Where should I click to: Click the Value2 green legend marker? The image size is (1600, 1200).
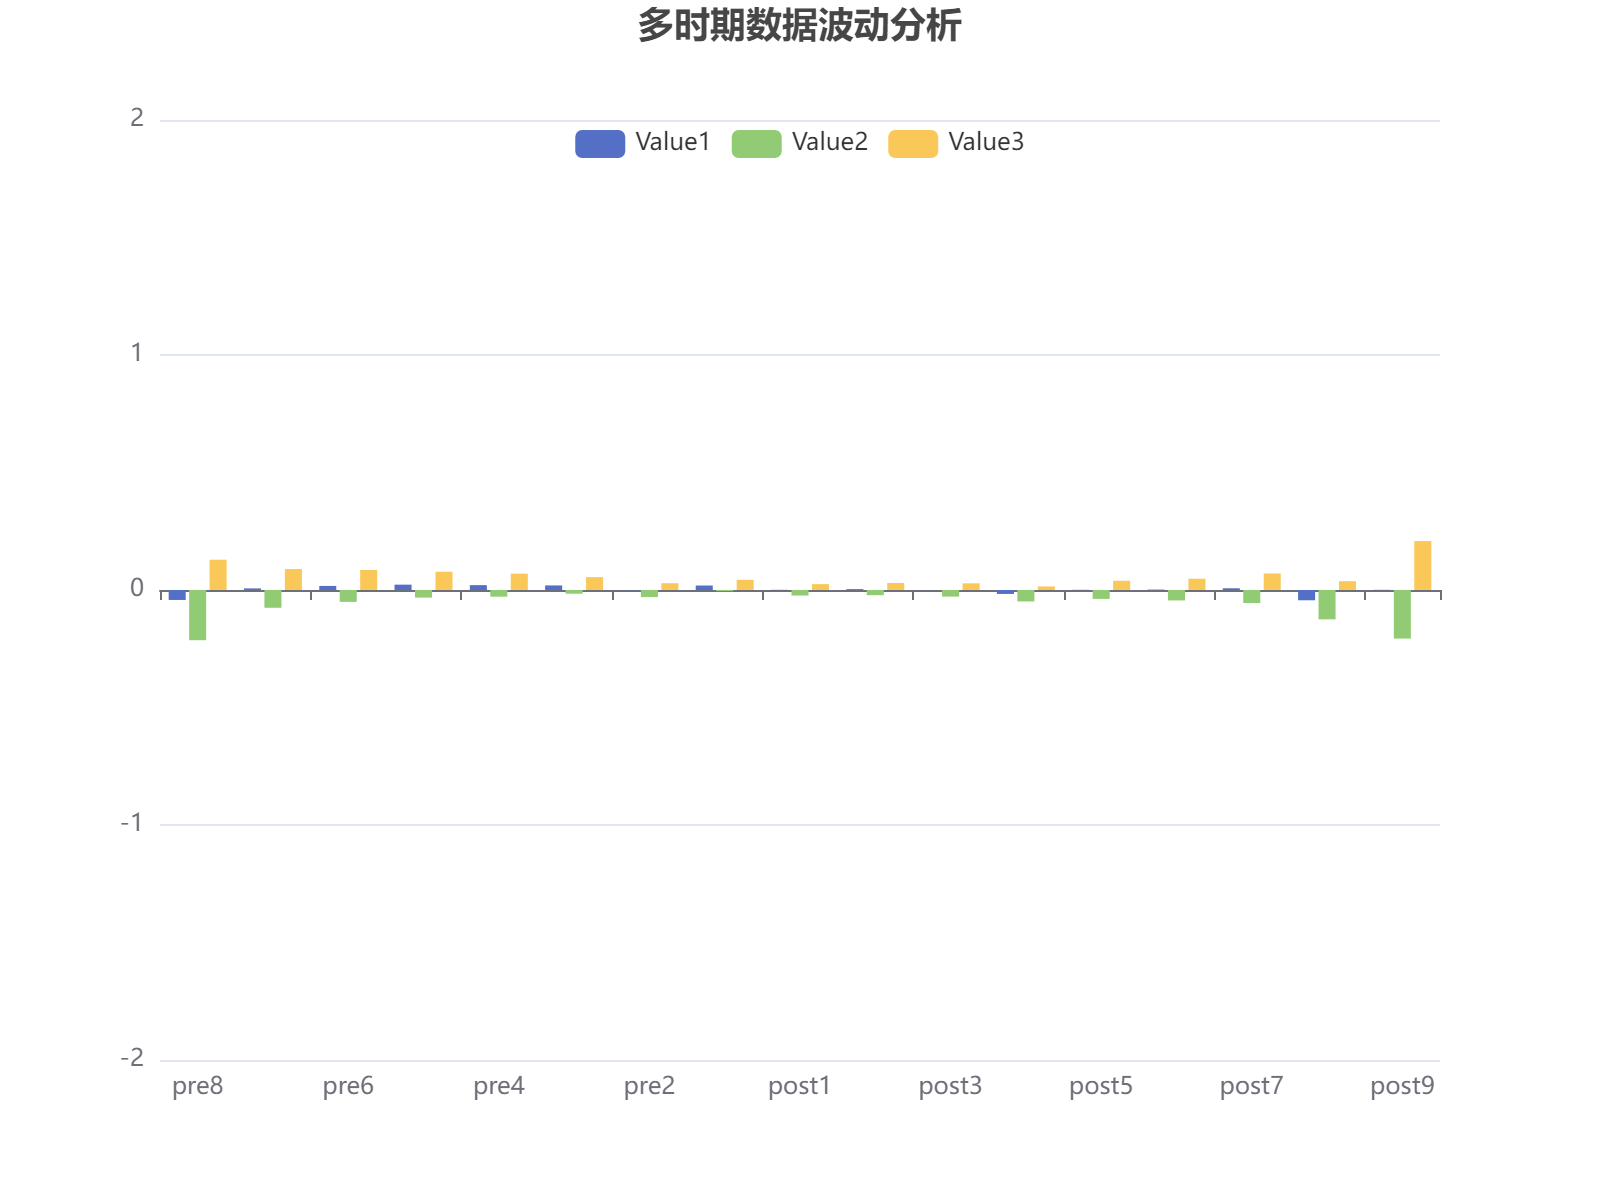(x=755, y=142)
